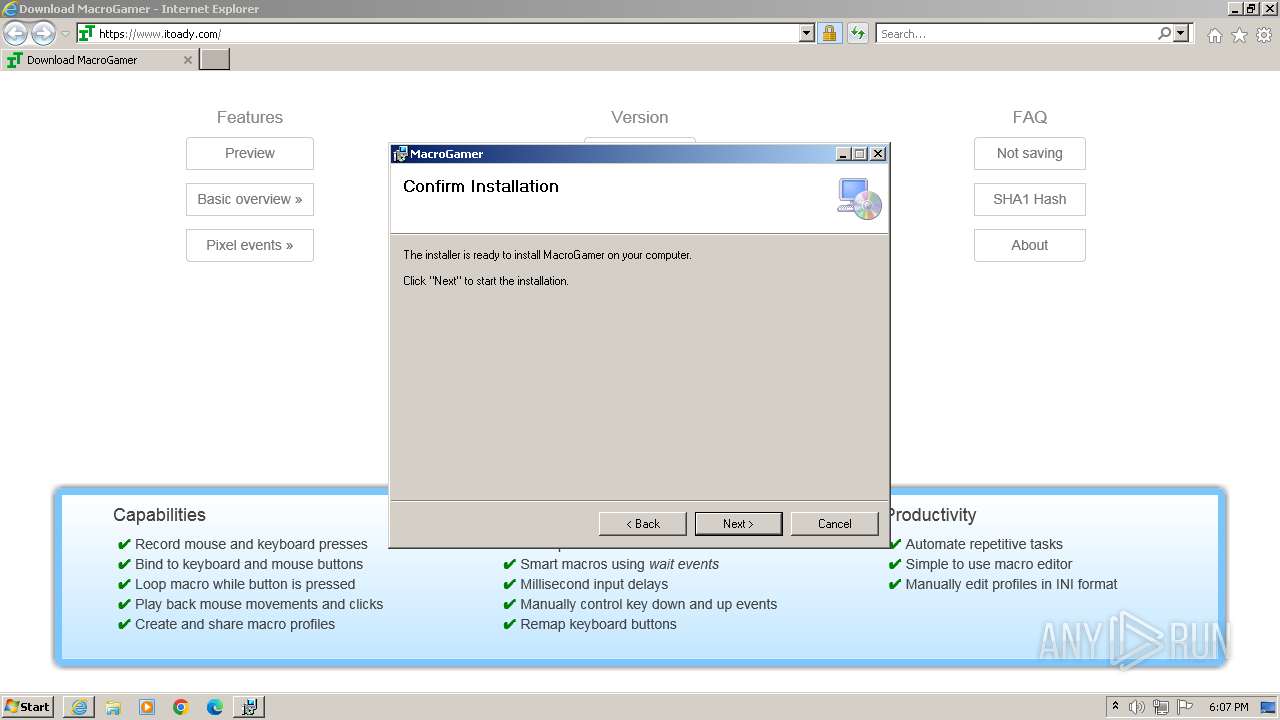
Task: Click the itoady site favicon in address bar
Action: pos(86,34)
